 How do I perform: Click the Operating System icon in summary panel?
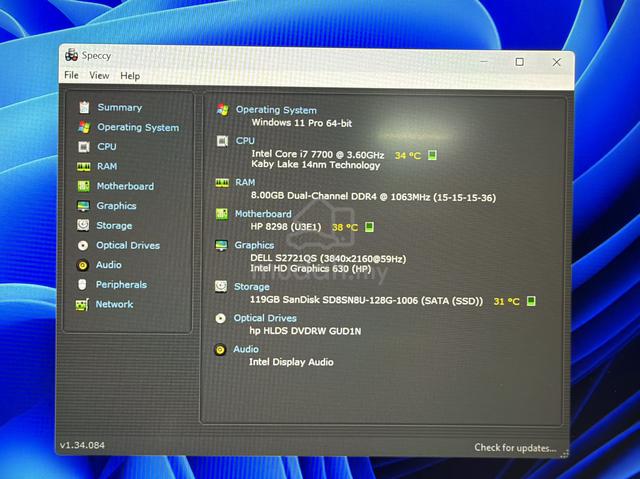click(x=222, y=110)
